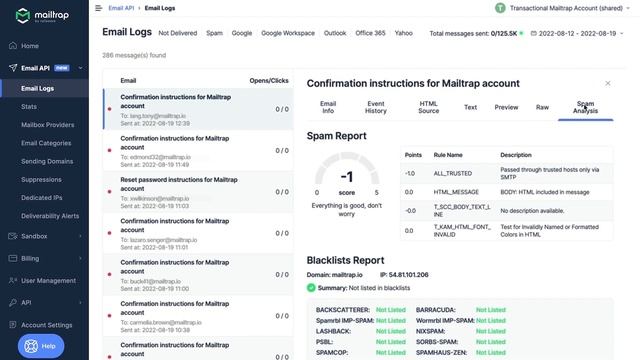The width and height of the screenshot is (640, 360).
Task: Open Mailbox Providers in the sidebar
Action: (x=48, y=125)
